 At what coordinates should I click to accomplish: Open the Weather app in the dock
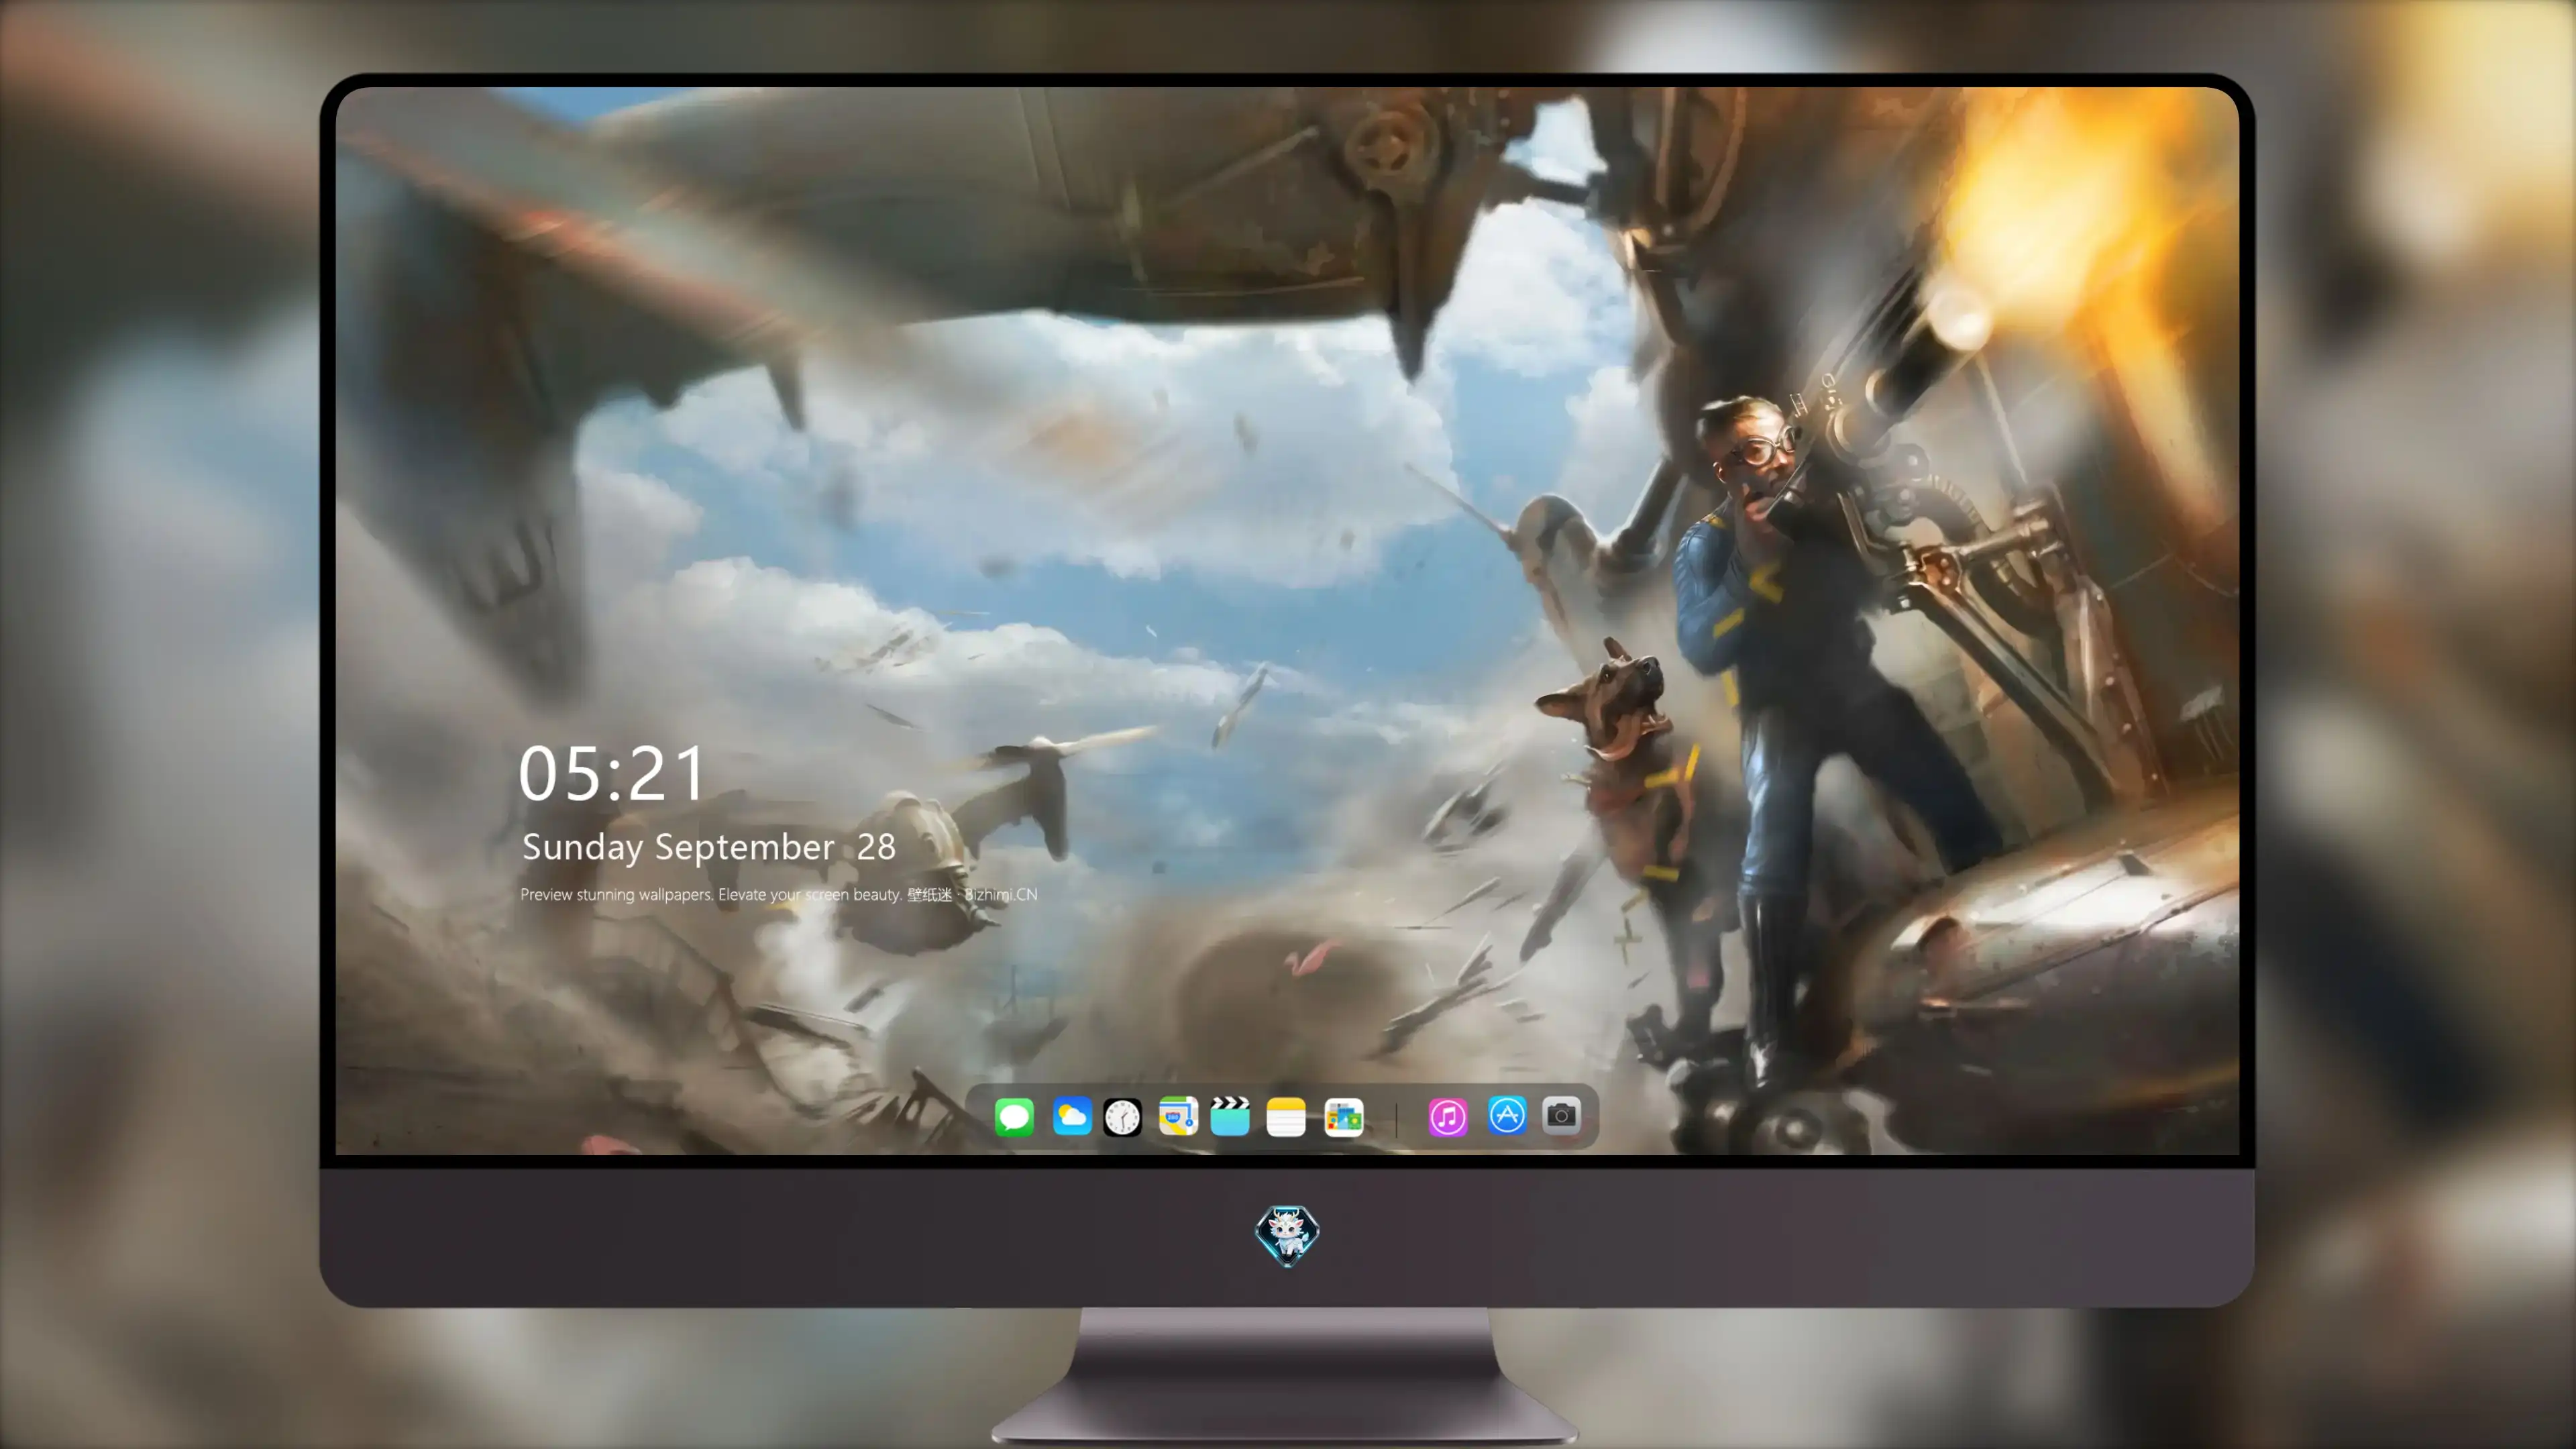(x=1072, y=1116)
